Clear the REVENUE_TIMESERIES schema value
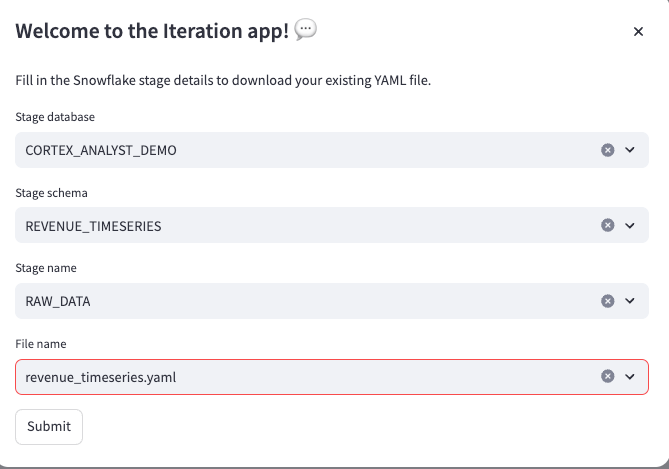This screenshot has height=469, width=669. tap(608, 225)
